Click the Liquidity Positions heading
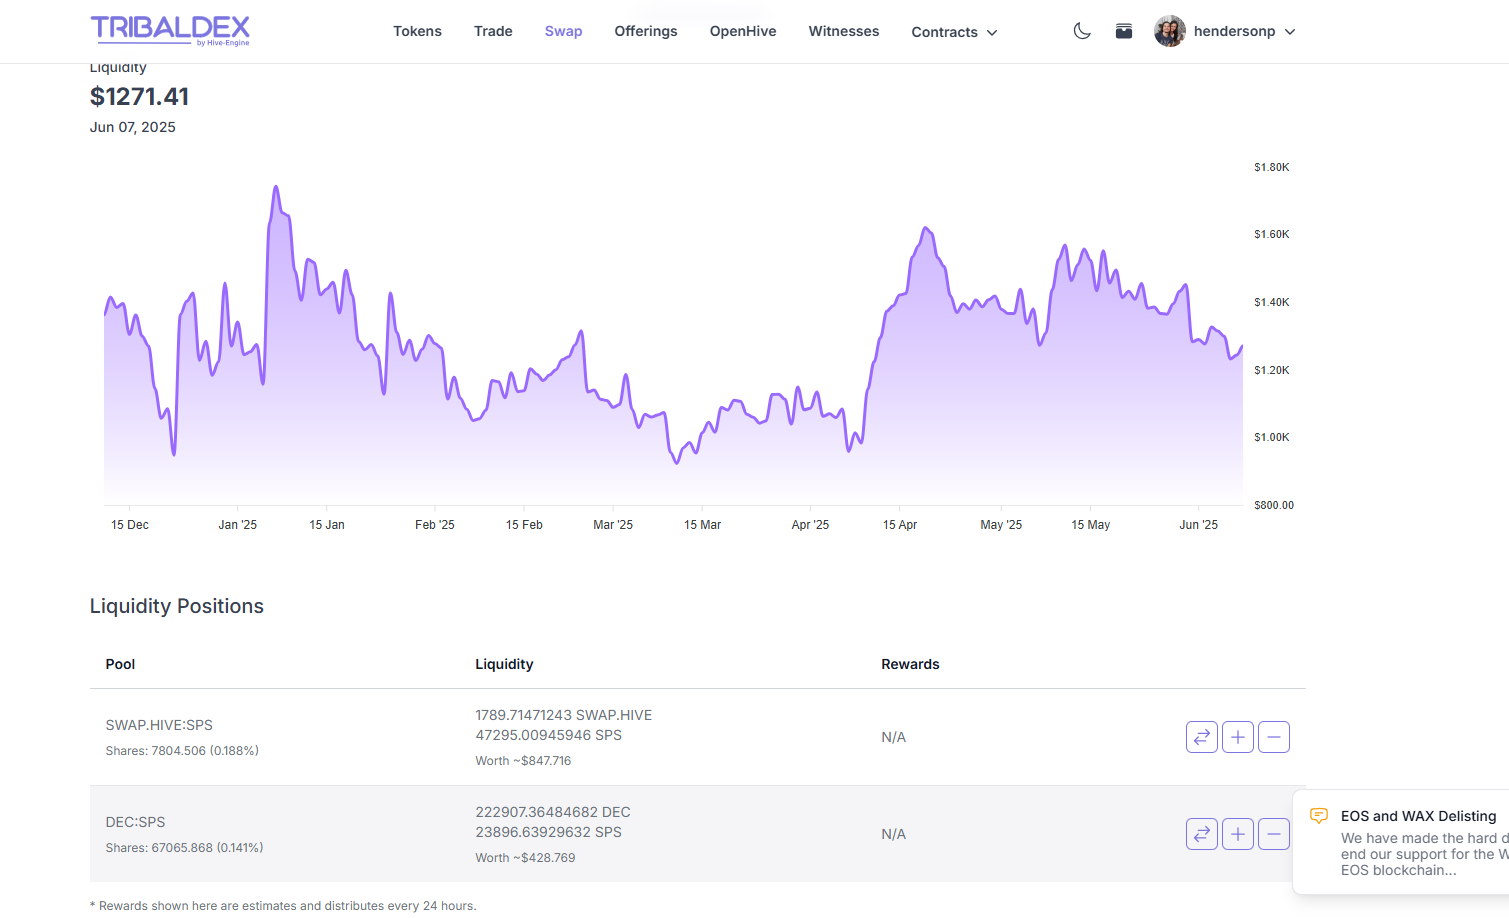Screen dimensions: 1509x918 [x=177, y=606]
